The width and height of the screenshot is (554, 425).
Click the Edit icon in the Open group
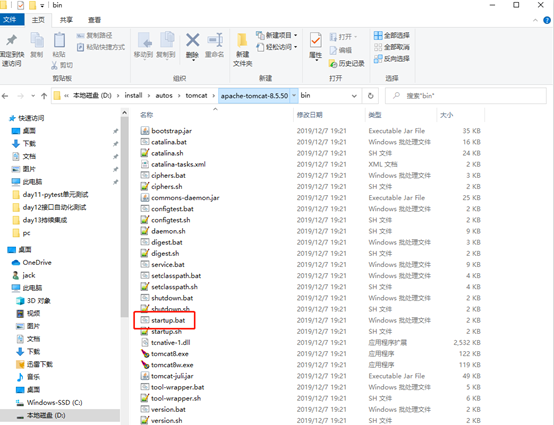(x=333, y=50)
